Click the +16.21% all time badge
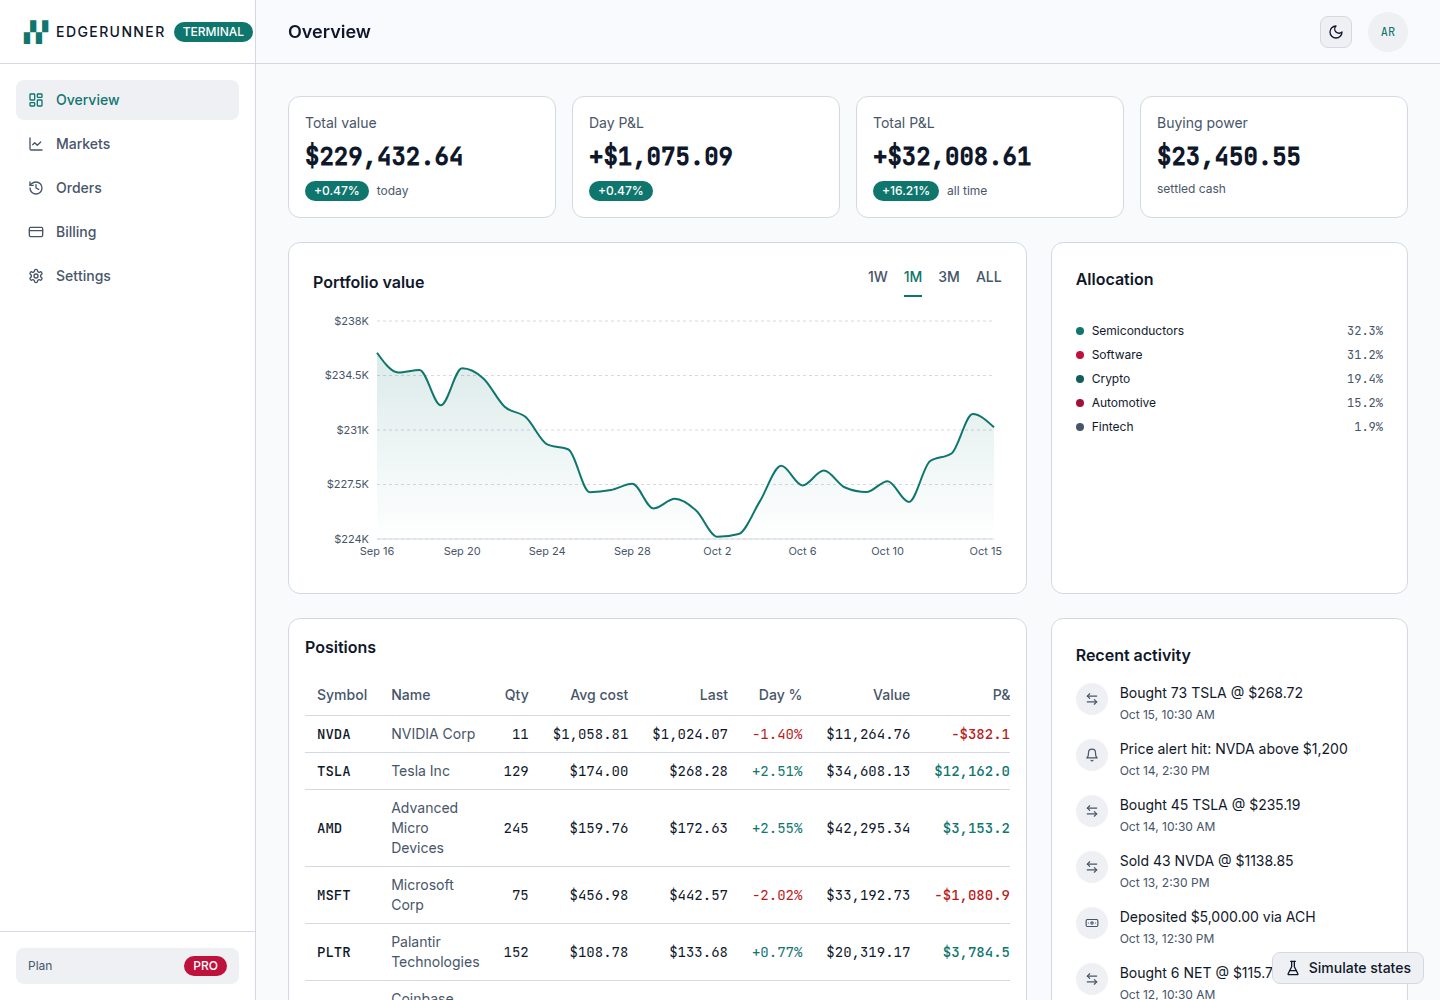 point(906,191)
